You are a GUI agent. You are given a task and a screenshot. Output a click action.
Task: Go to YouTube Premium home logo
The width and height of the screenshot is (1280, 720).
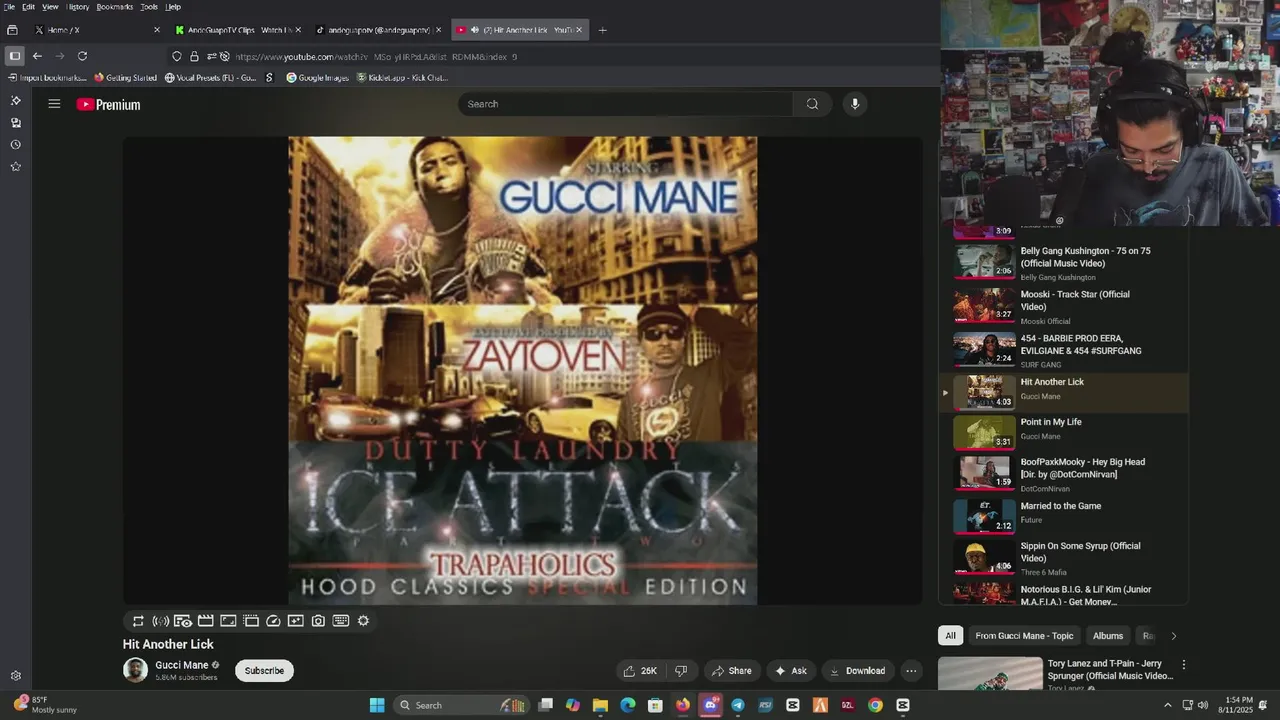108,104
